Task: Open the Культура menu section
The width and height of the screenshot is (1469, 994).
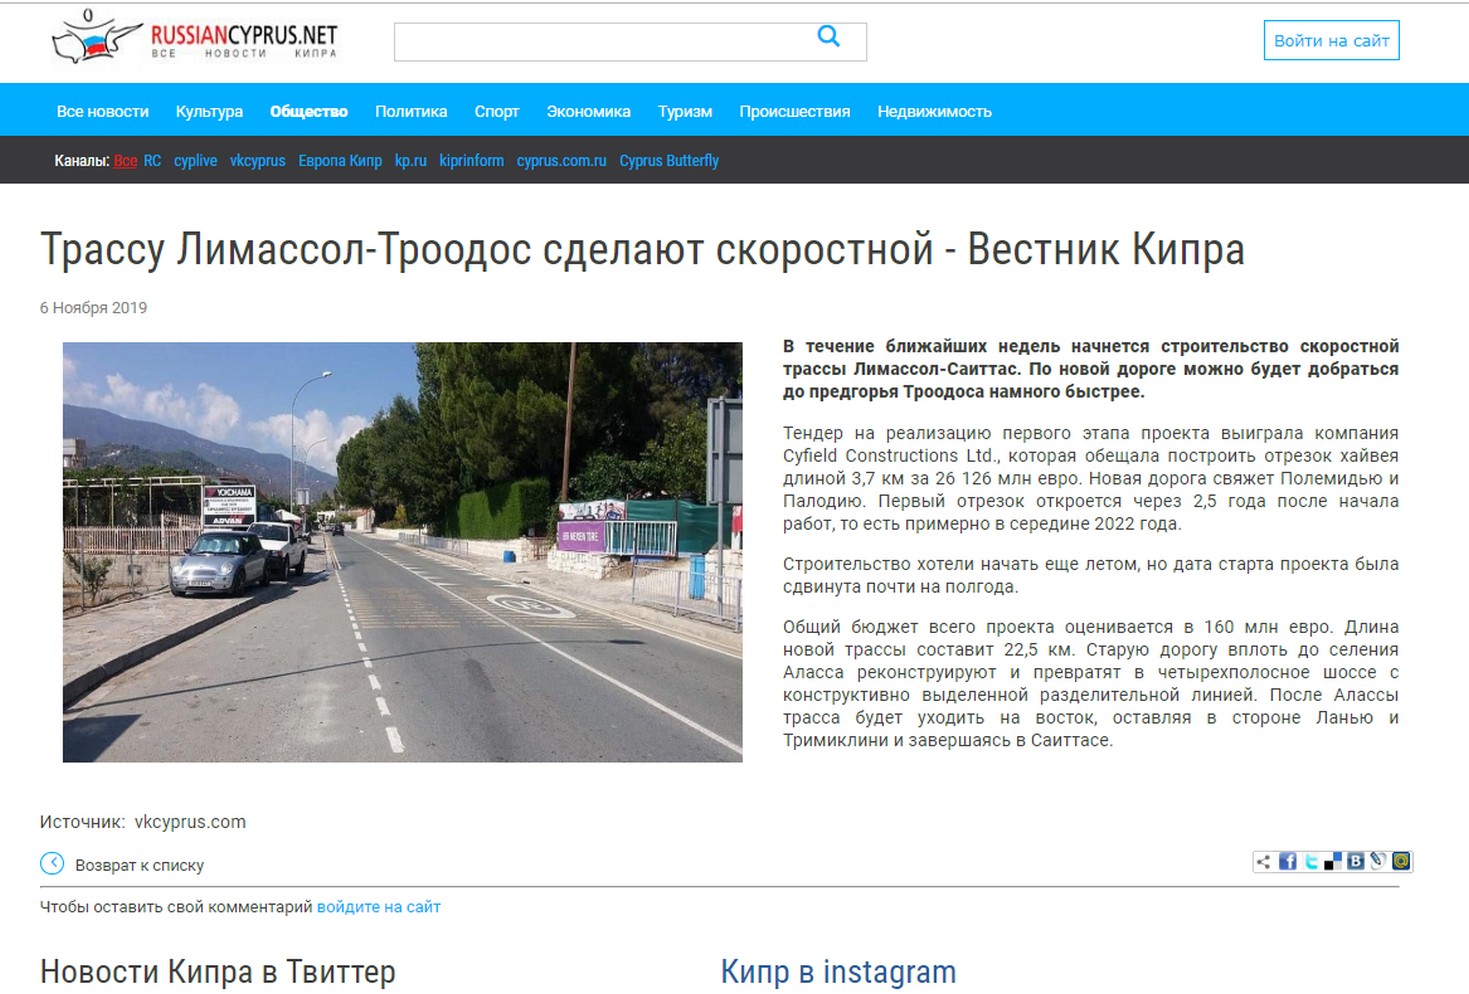Action: [209, 112]
